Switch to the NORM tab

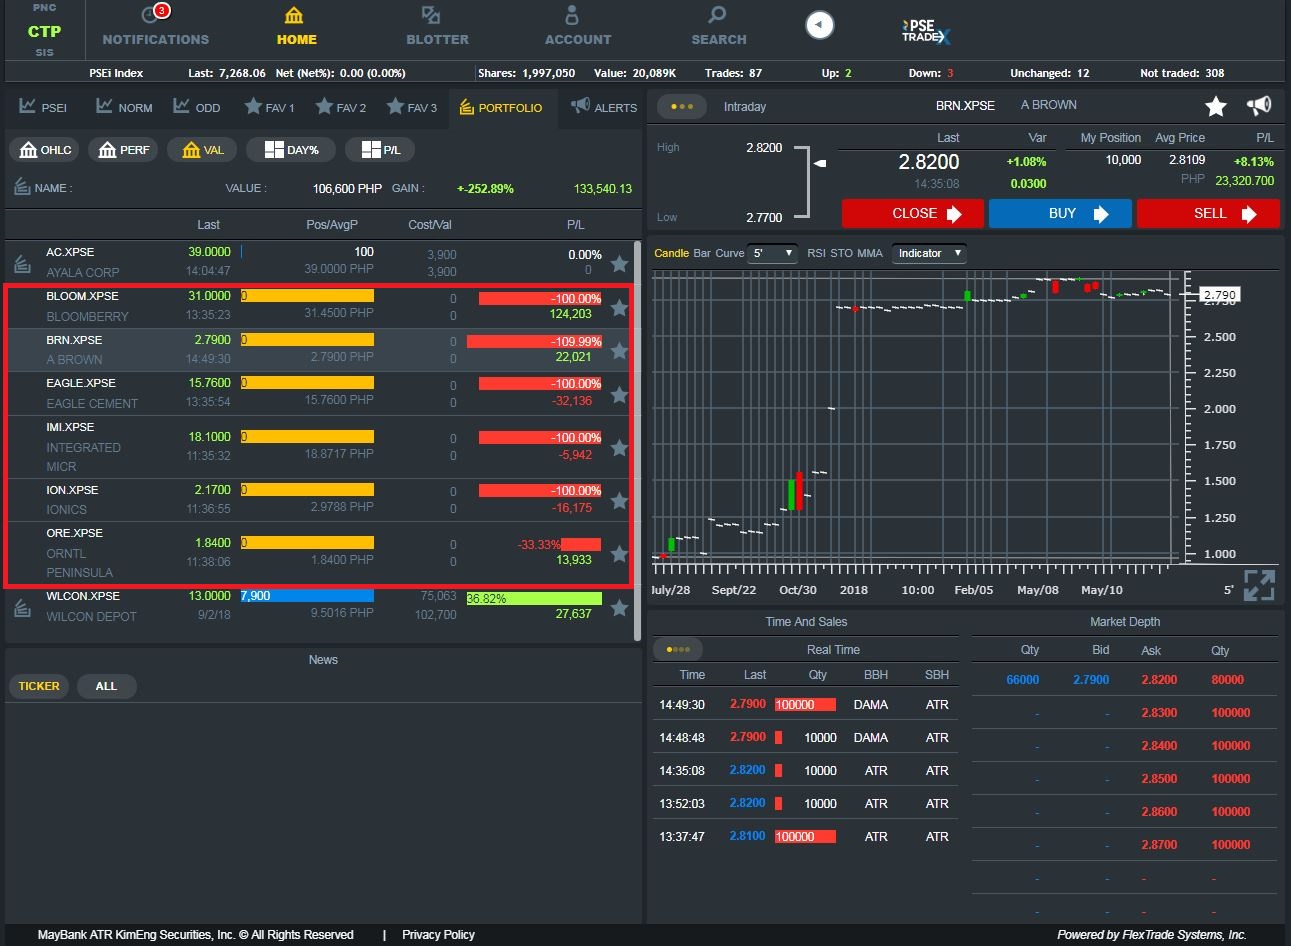coord(124,107)
